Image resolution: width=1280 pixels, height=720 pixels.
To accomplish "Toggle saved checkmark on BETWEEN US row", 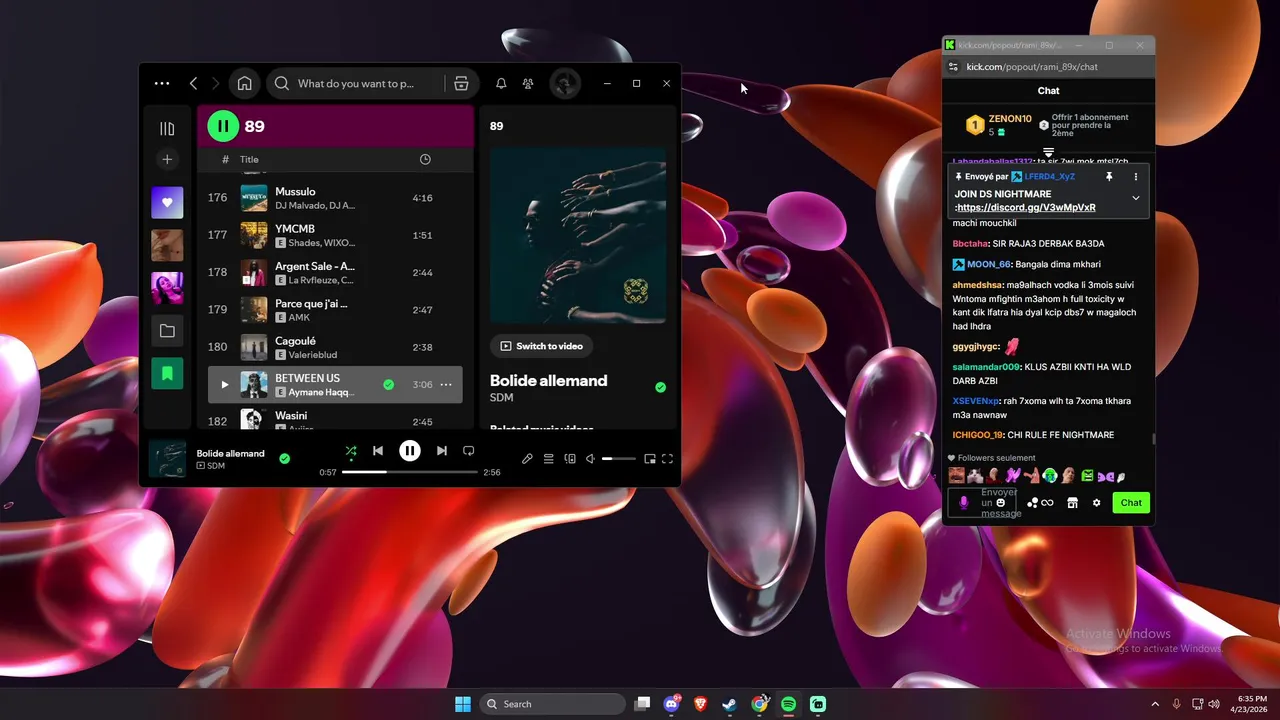I will [x=388, y=385].
